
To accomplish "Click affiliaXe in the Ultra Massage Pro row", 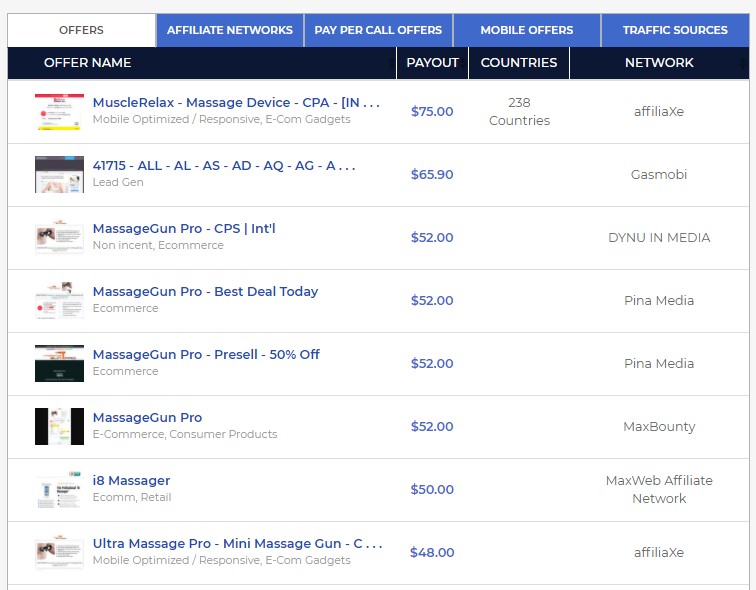I will coord(659,552).
